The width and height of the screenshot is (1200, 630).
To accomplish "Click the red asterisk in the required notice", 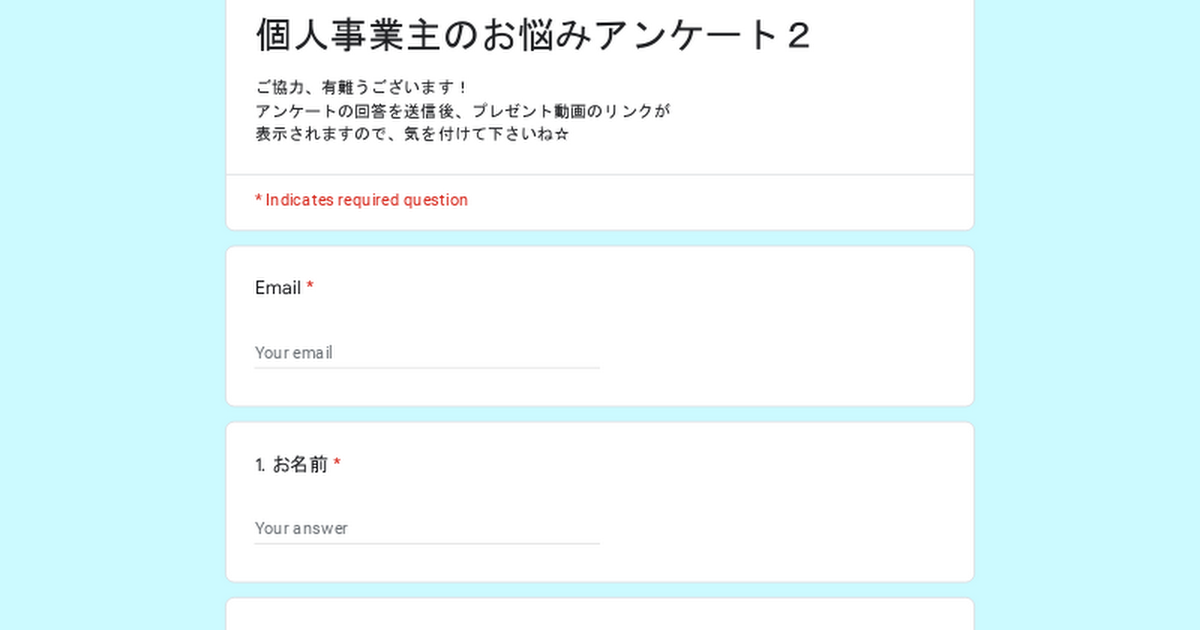I will coord(259,200).
